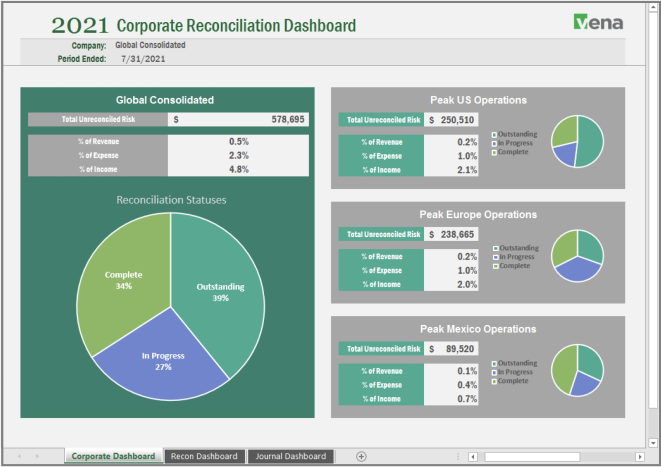Open the Journal Dashboard tab
The height and width of the screenshot is (467, 661).
tap(290, 456)
